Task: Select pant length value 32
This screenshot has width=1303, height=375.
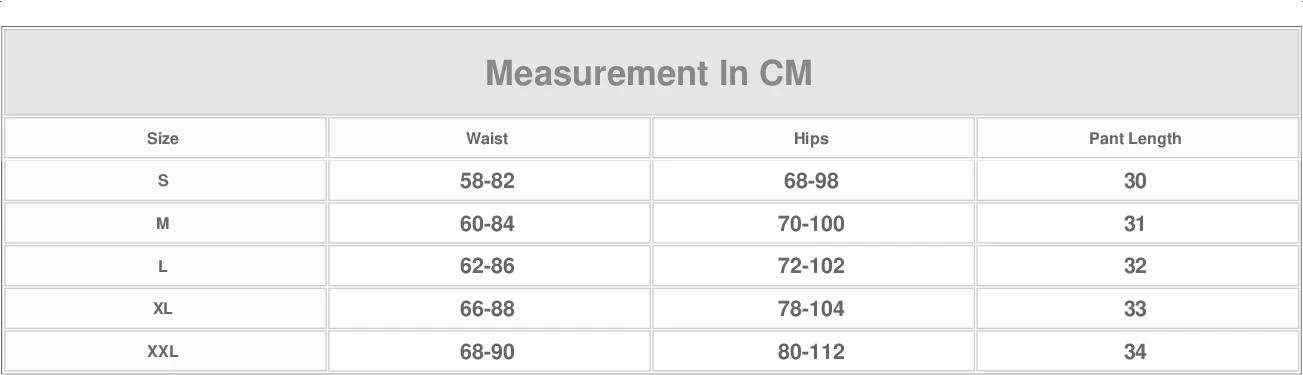Action: click(1135, 267)
